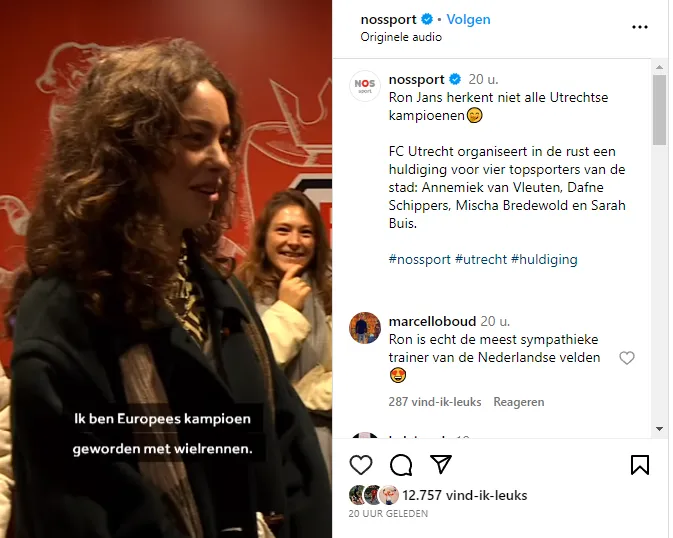Click the NOS sport profile avatar
This screenshot has height=538, width=673.
(365, 85)
